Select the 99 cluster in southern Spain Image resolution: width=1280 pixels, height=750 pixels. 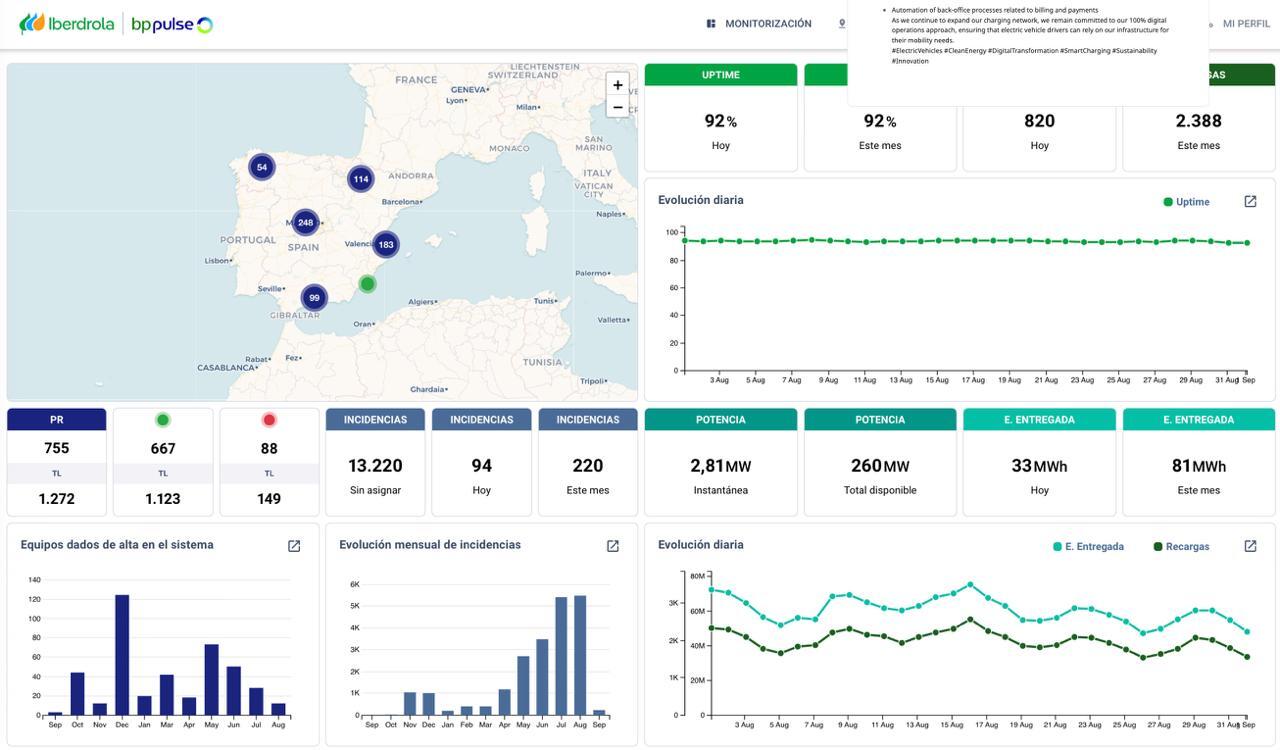tap(314, 298)
